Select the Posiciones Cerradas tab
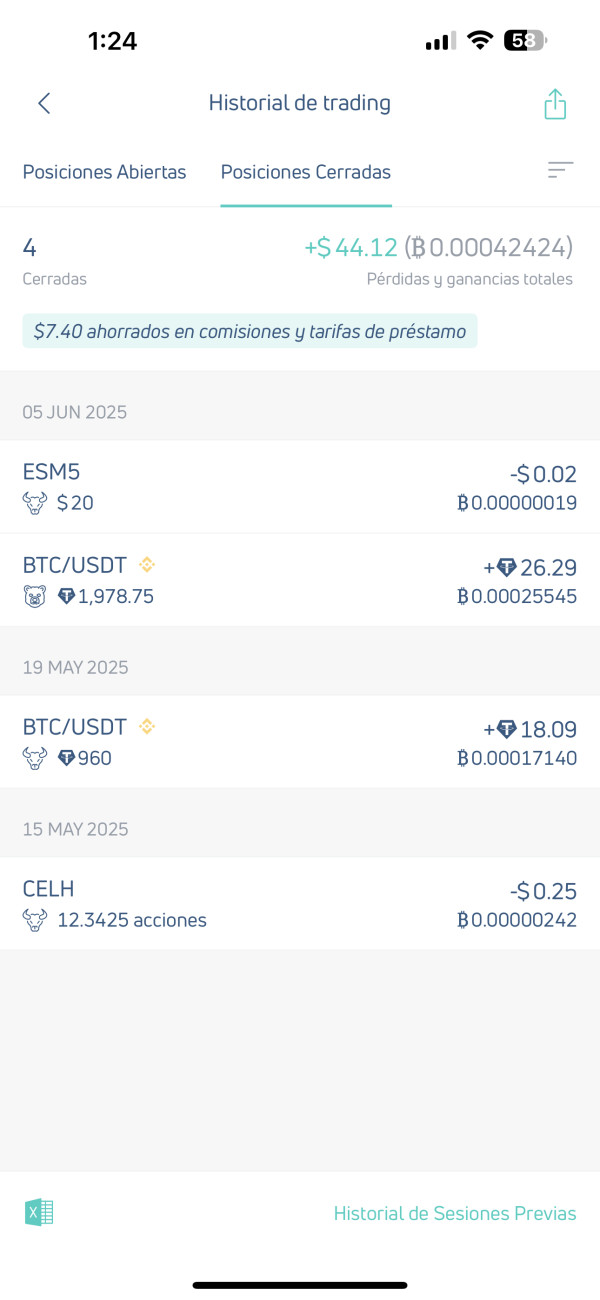The width and height of the screenshot is (600, 1300). (305, 172)
